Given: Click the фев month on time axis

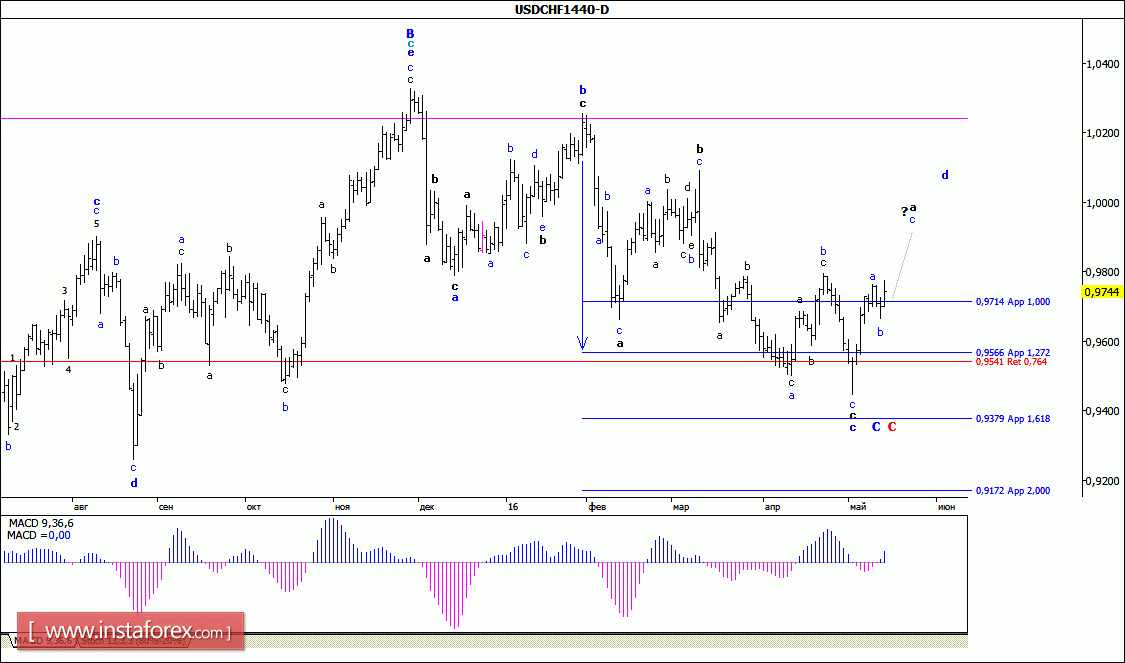Looking at the screenshot, I should [597, 507].
